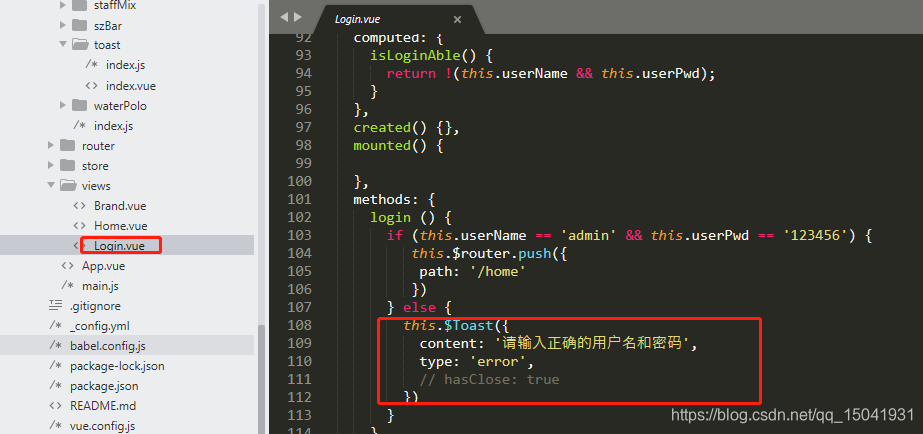Click the store folder icon
Viewport: 923px width, 434px height.
click(67, 165)
